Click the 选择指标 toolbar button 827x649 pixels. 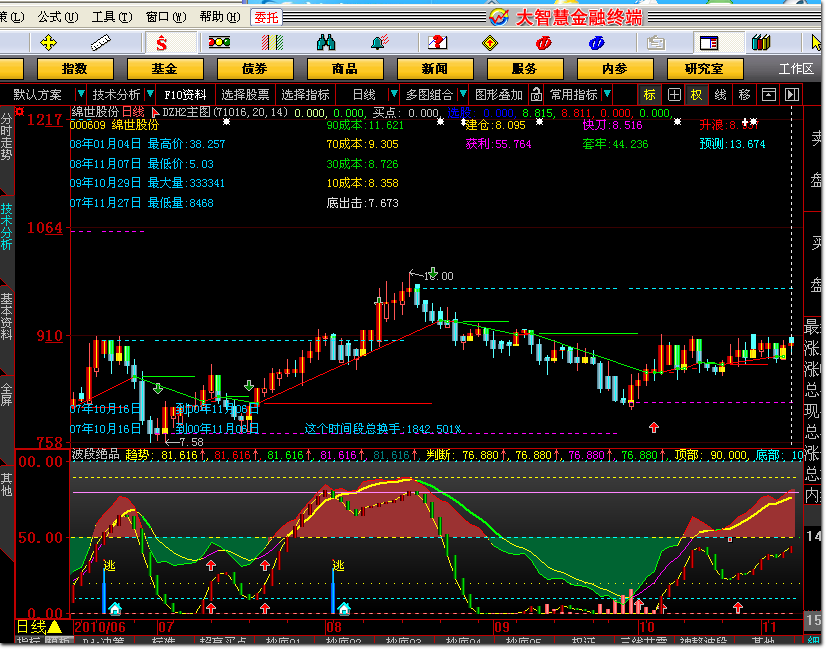(305, 95)
